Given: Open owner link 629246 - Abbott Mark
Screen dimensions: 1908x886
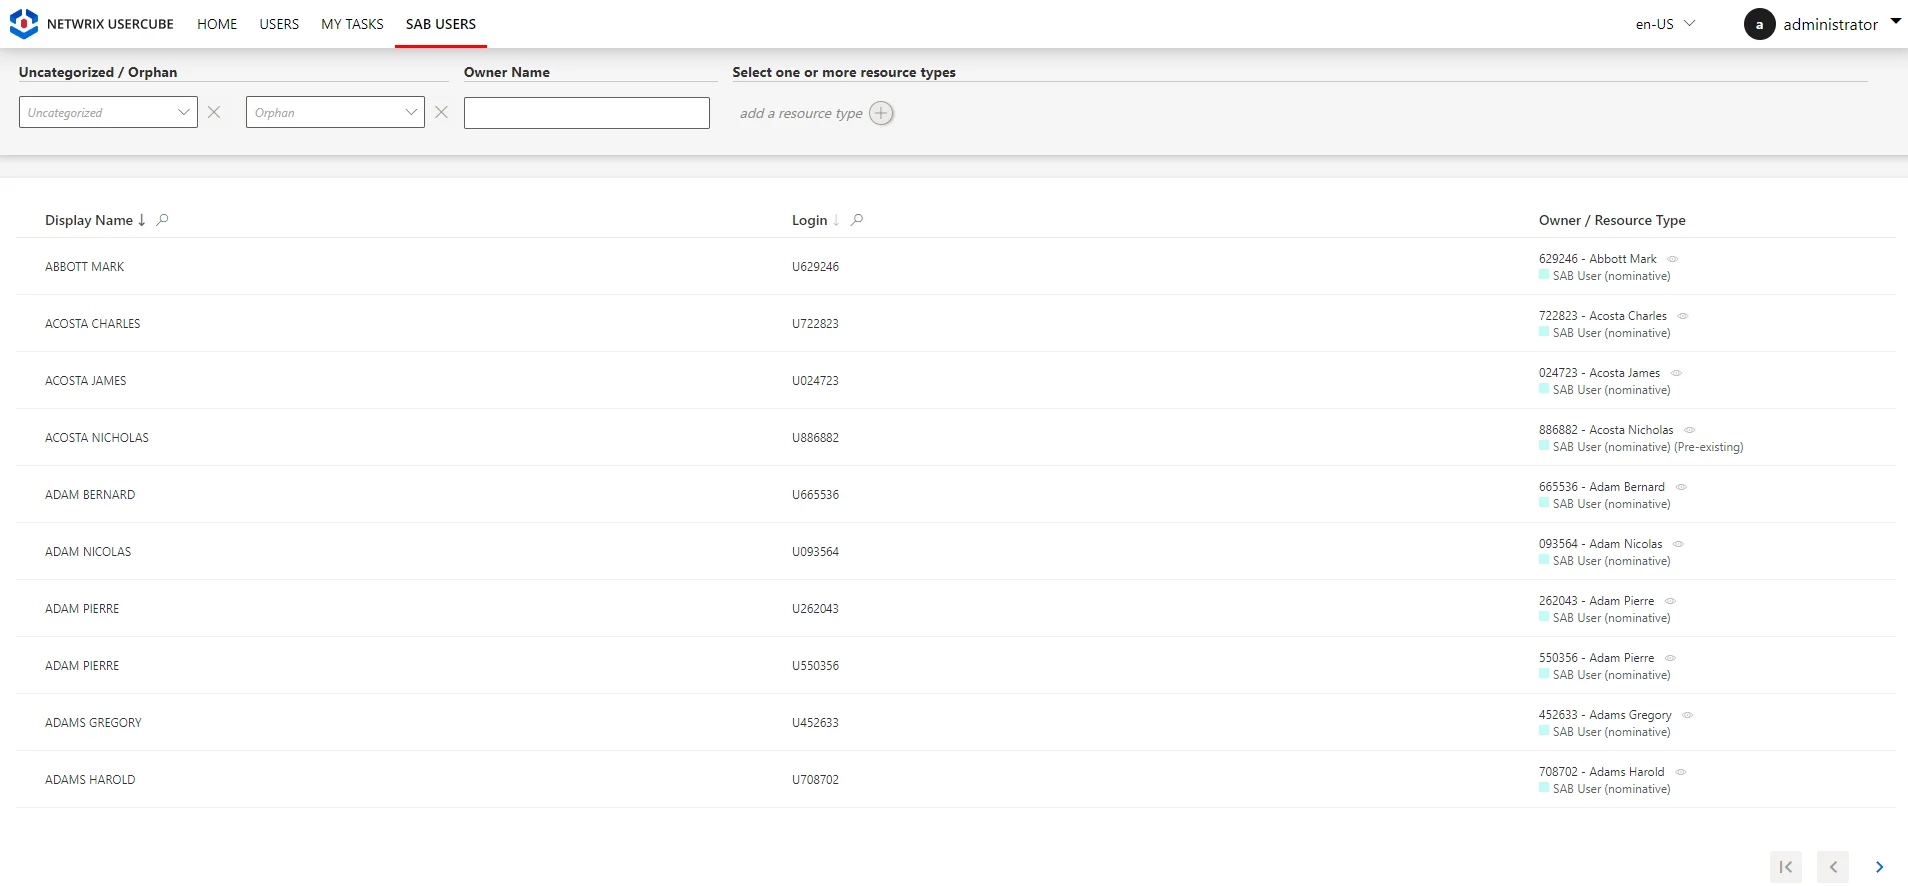Looking at the screenshot, I should pyautogui.click(x=1597, y=259).
